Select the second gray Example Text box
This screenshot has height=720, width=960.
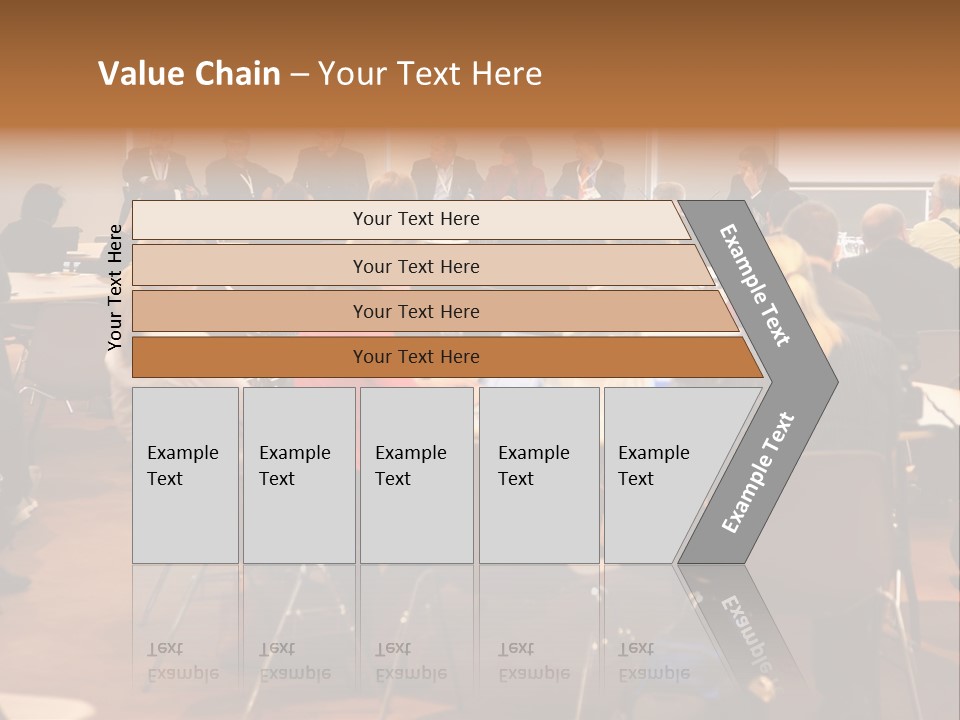[298, 474]
